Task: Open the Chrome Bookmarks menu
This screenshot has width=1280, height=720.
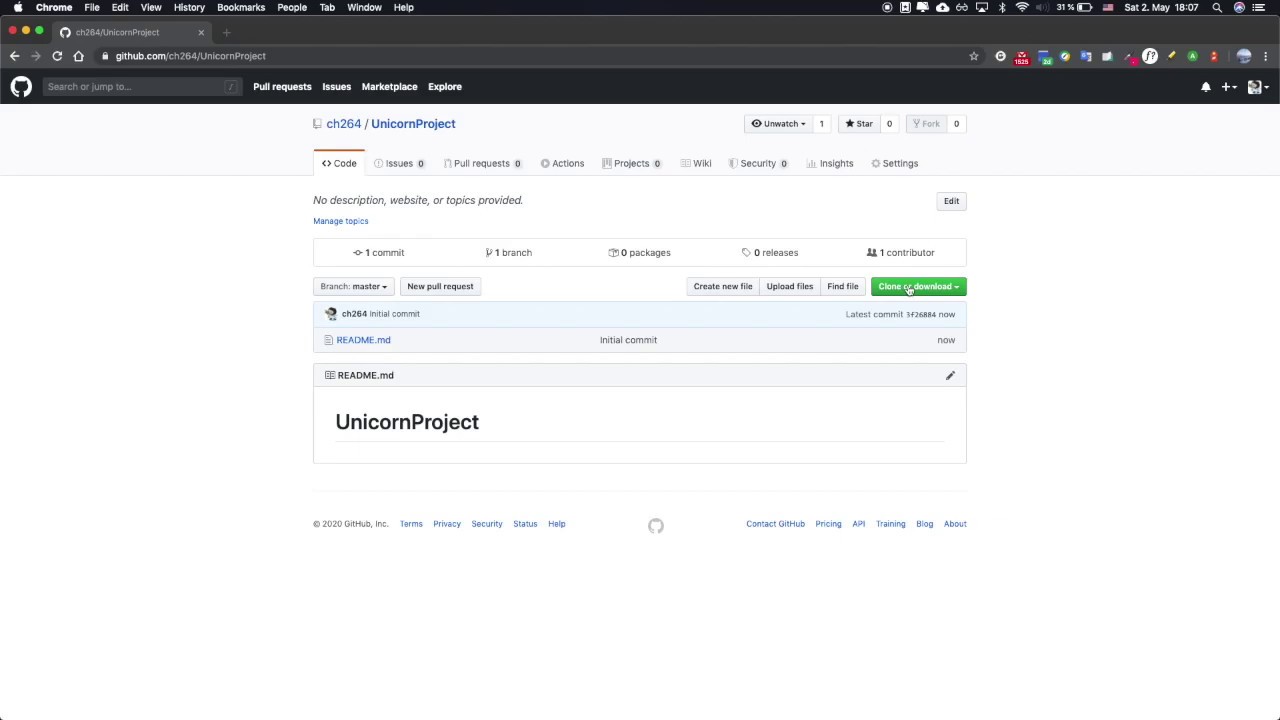Action: 241,7
